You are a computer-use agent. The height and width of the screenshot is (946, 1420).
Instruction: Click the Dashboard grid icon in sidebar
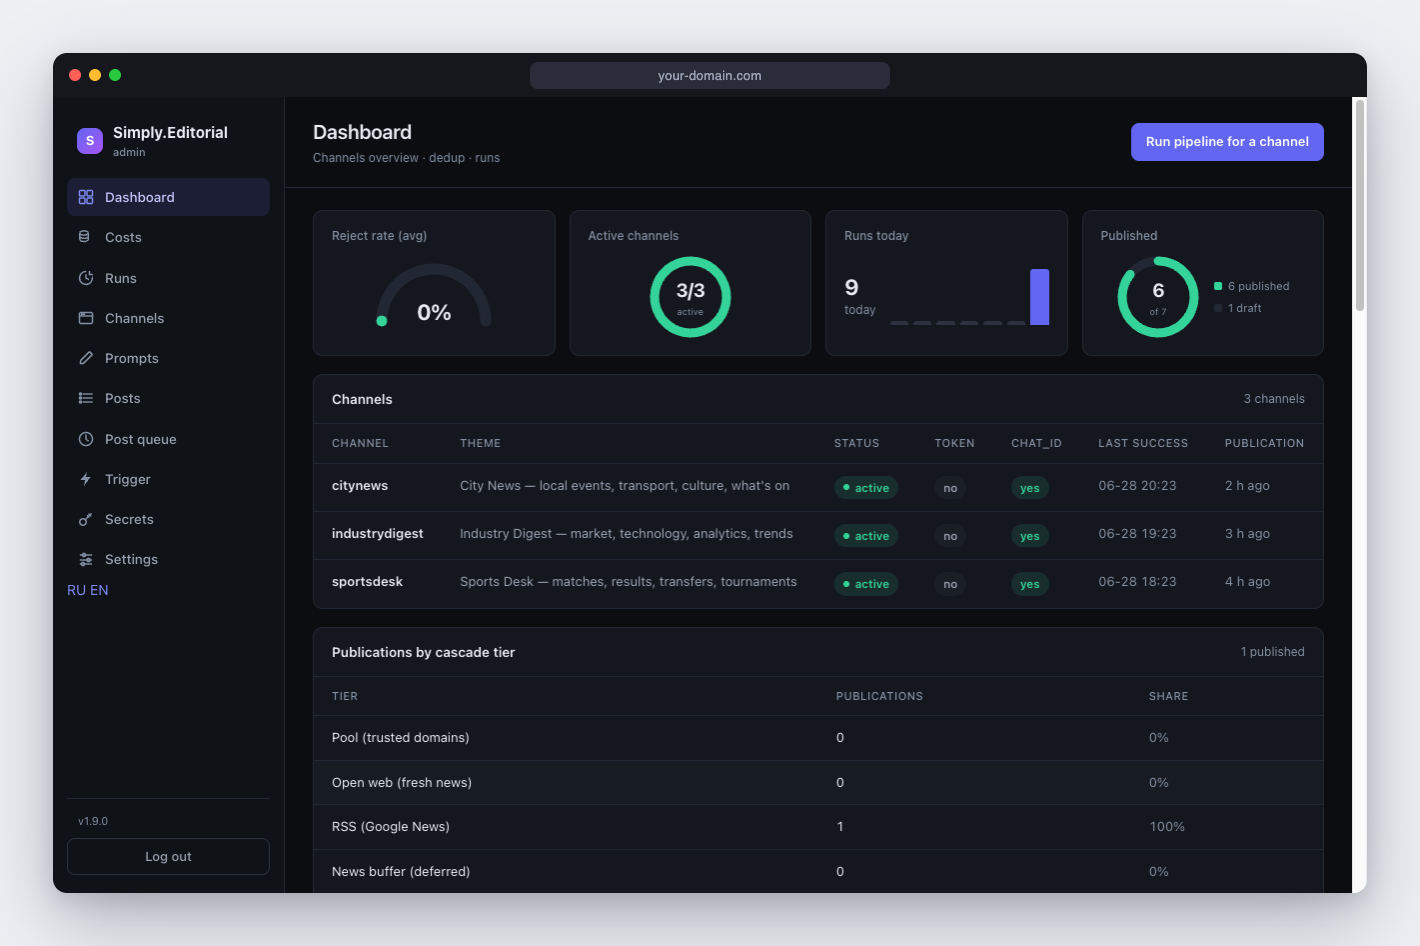point(86,197)
